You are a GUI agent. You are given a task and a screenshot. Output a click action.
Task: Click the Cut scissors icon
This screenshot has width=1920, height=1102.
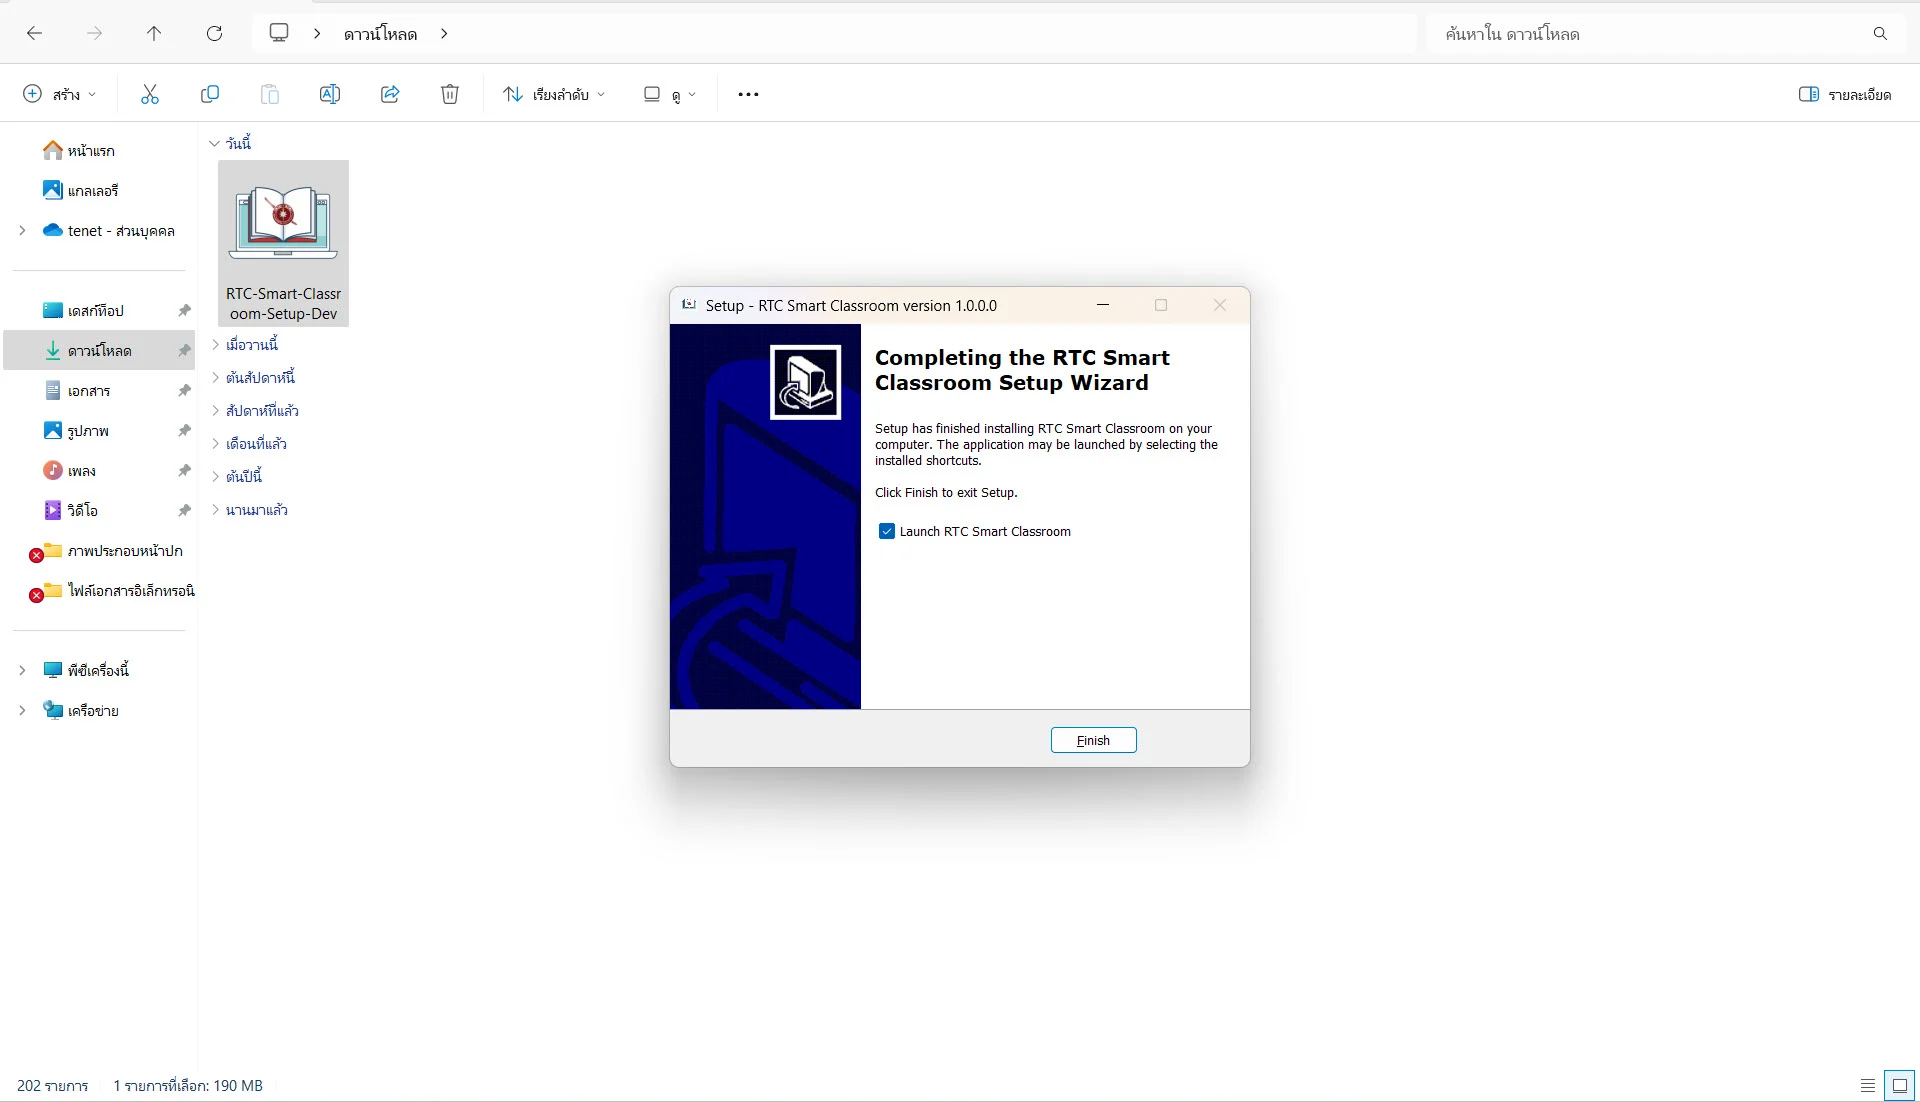pyautogui.click(x=150, y=94)
